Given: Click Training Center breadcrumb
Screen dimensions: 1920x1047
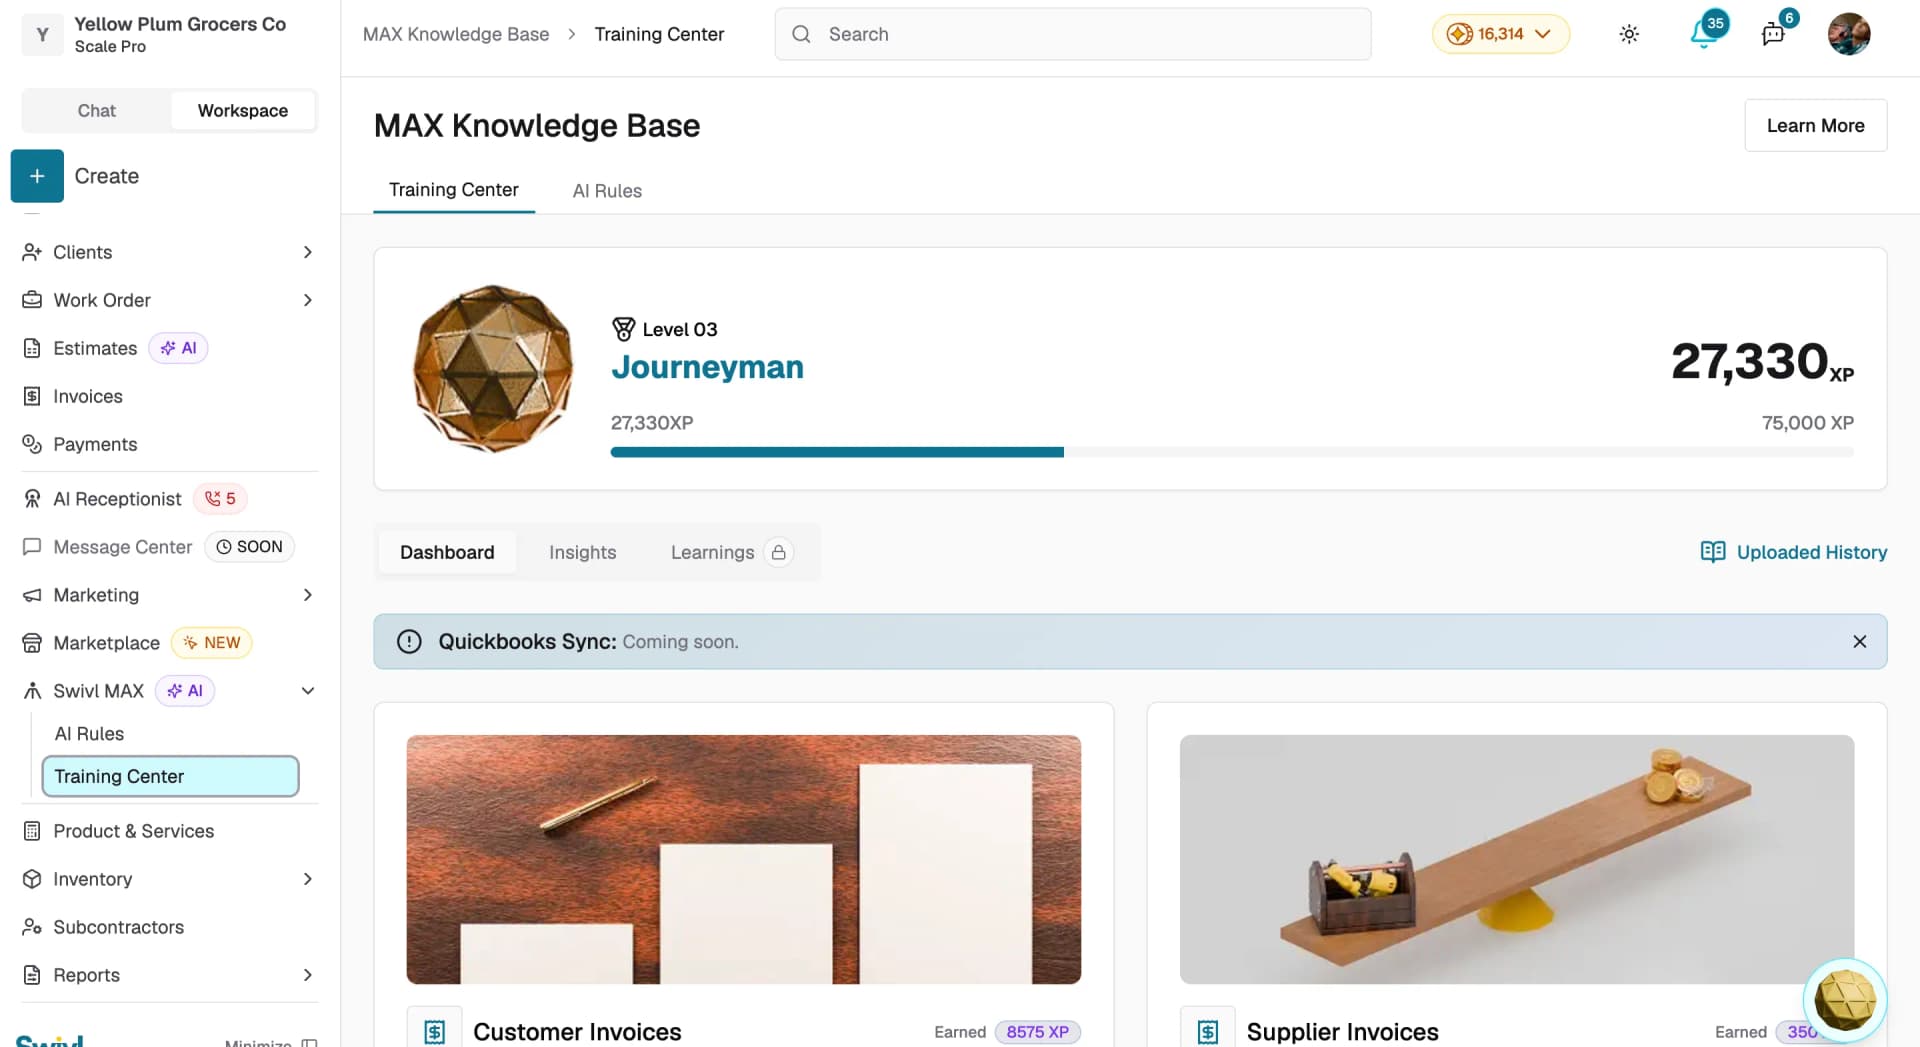Looking at the screenshot, I should click(659, 34).
